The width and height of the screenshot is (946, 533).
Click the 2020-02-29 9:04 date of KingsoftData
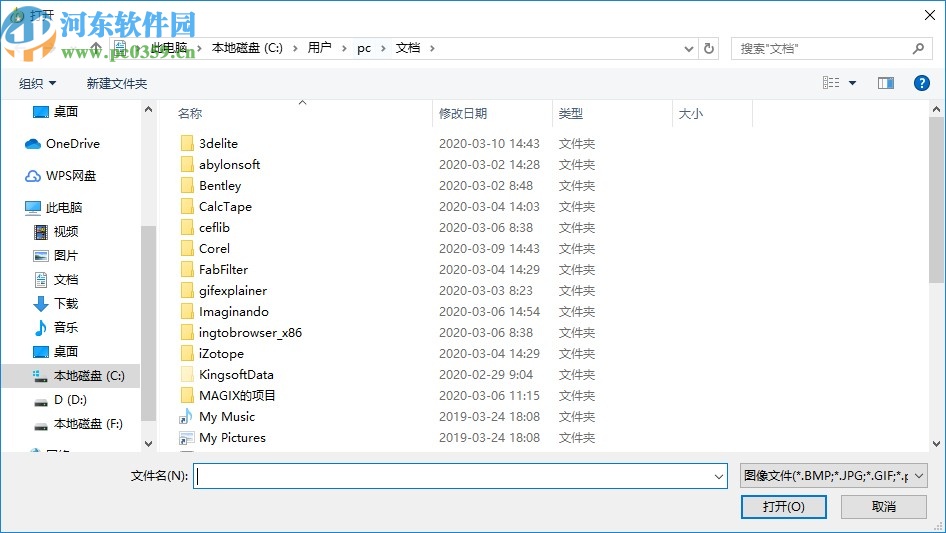486,374
